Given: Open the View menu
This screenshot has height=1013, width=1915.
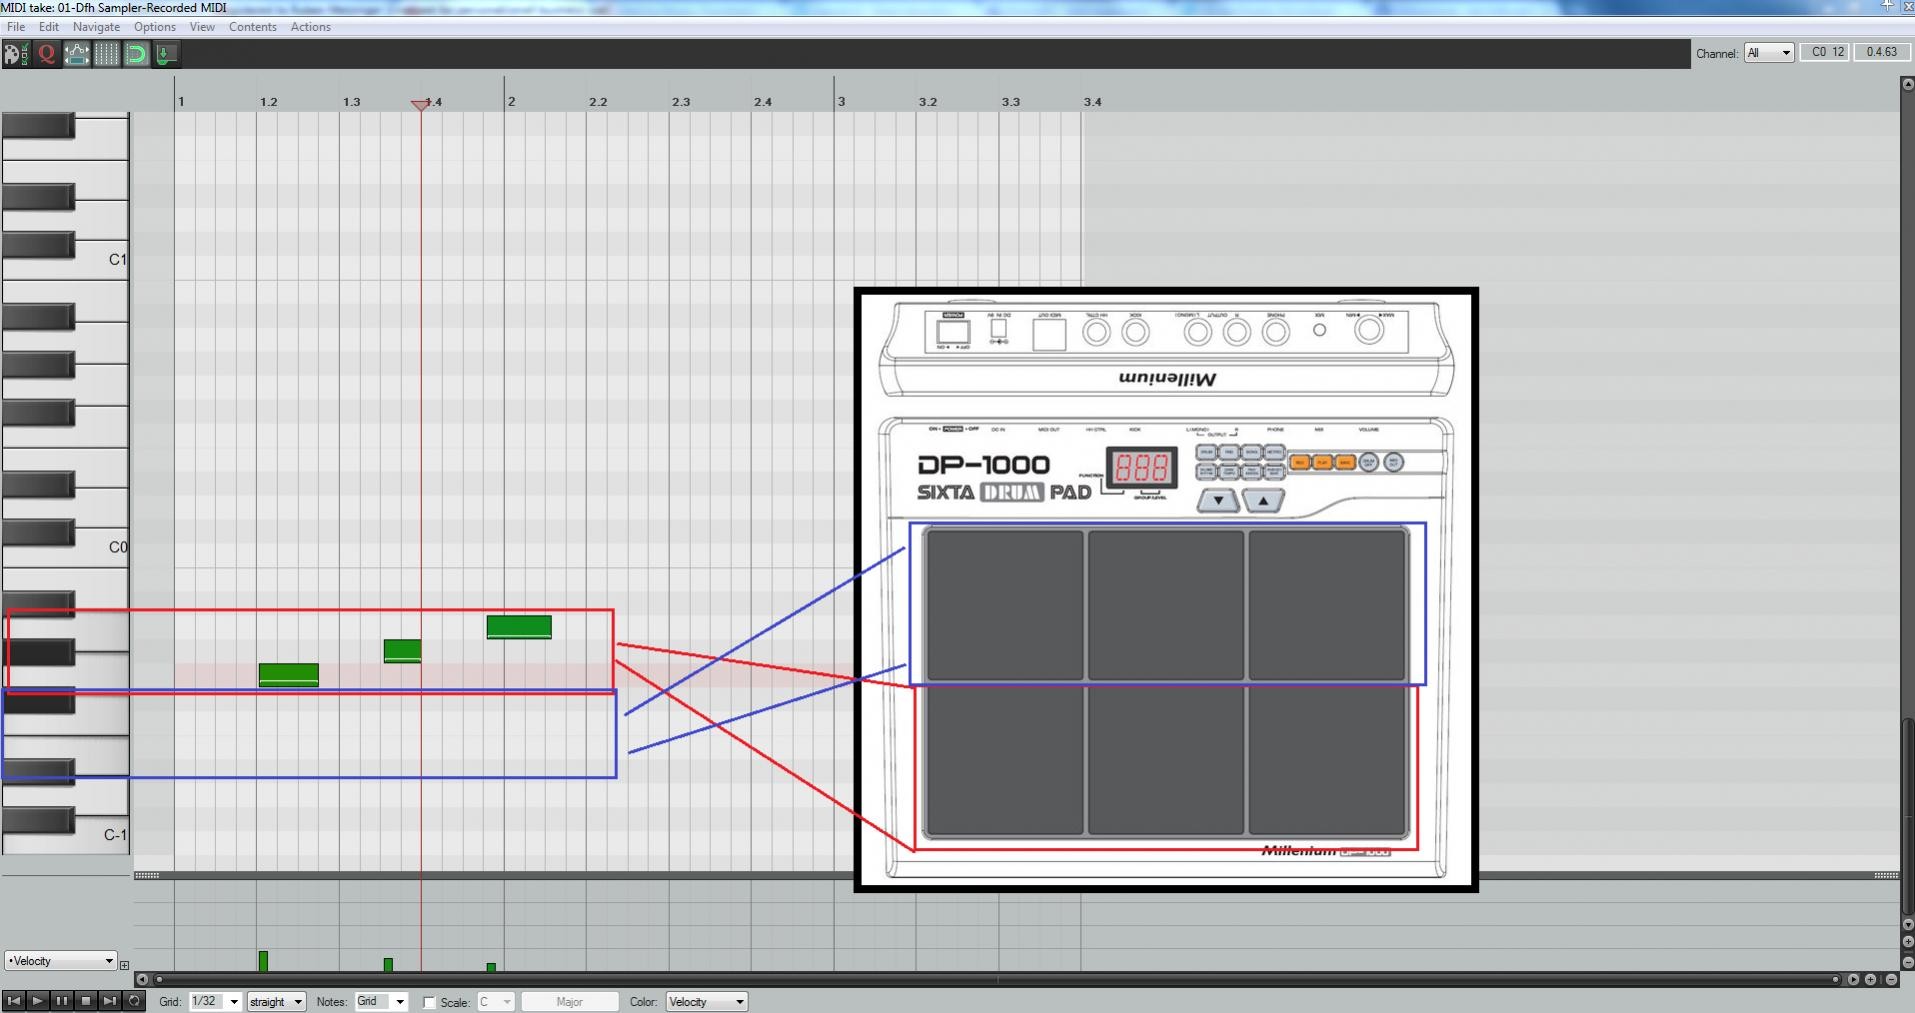Looking at the screenshot, I should (202, 27).
